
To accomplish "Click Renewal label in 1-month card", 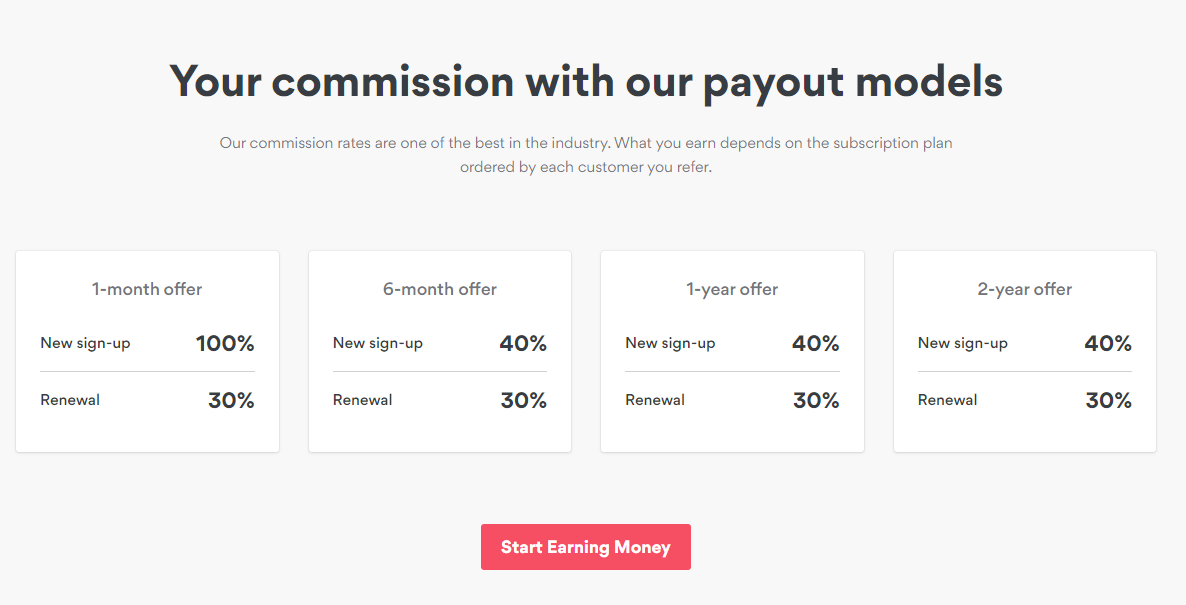I will pyautogui.click(x=70, y=400).
